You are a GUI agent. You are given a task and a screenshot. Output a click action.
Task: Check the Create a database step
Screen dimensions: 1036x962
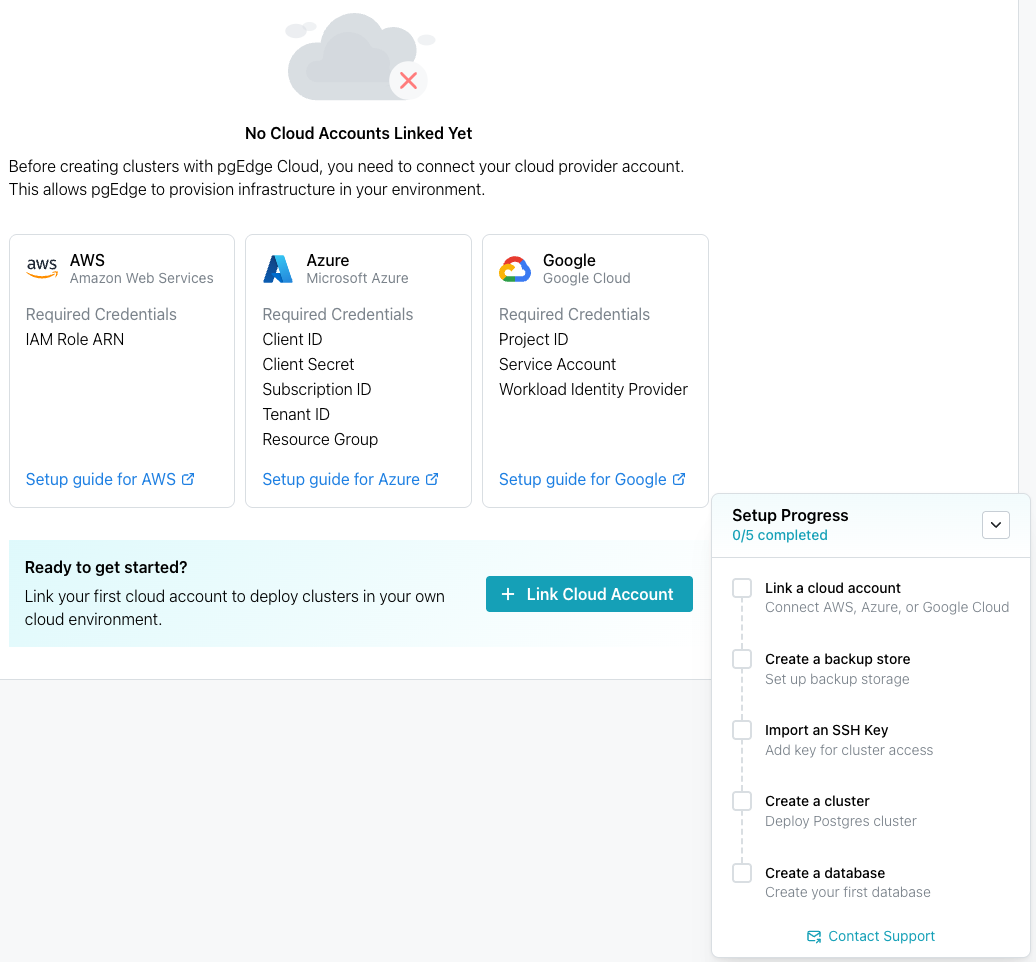[x=741, y=872]
